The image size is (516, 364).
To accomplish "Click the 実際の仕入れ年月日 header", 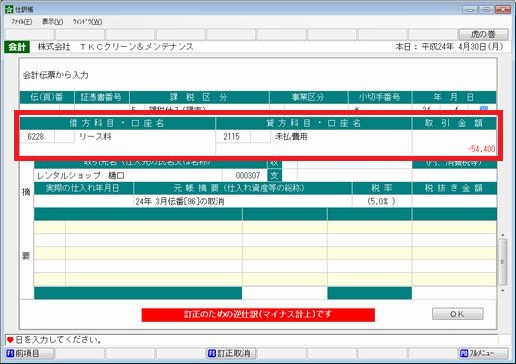I will (x=83, y=188).
